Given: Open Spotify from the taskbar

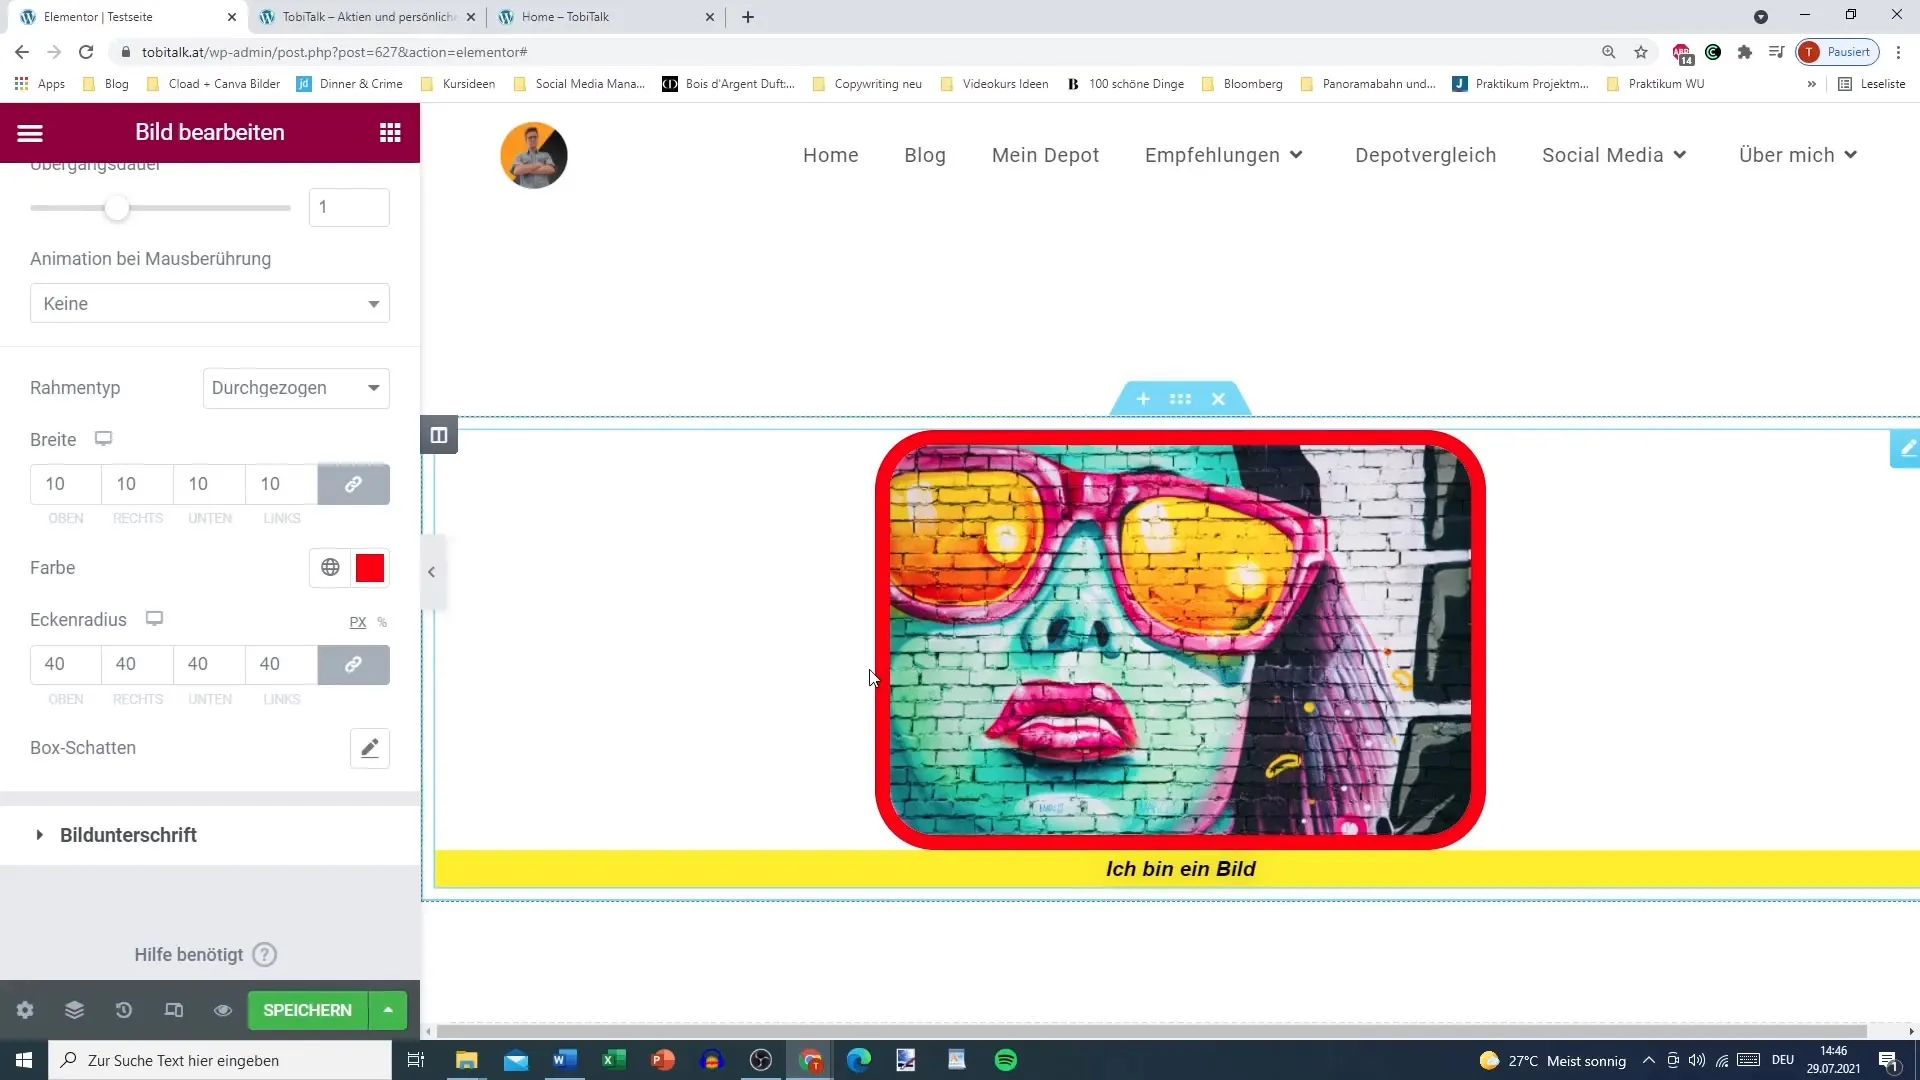Looking at the screenshot, I should pyautogui.click(x=1006, y=1060).
